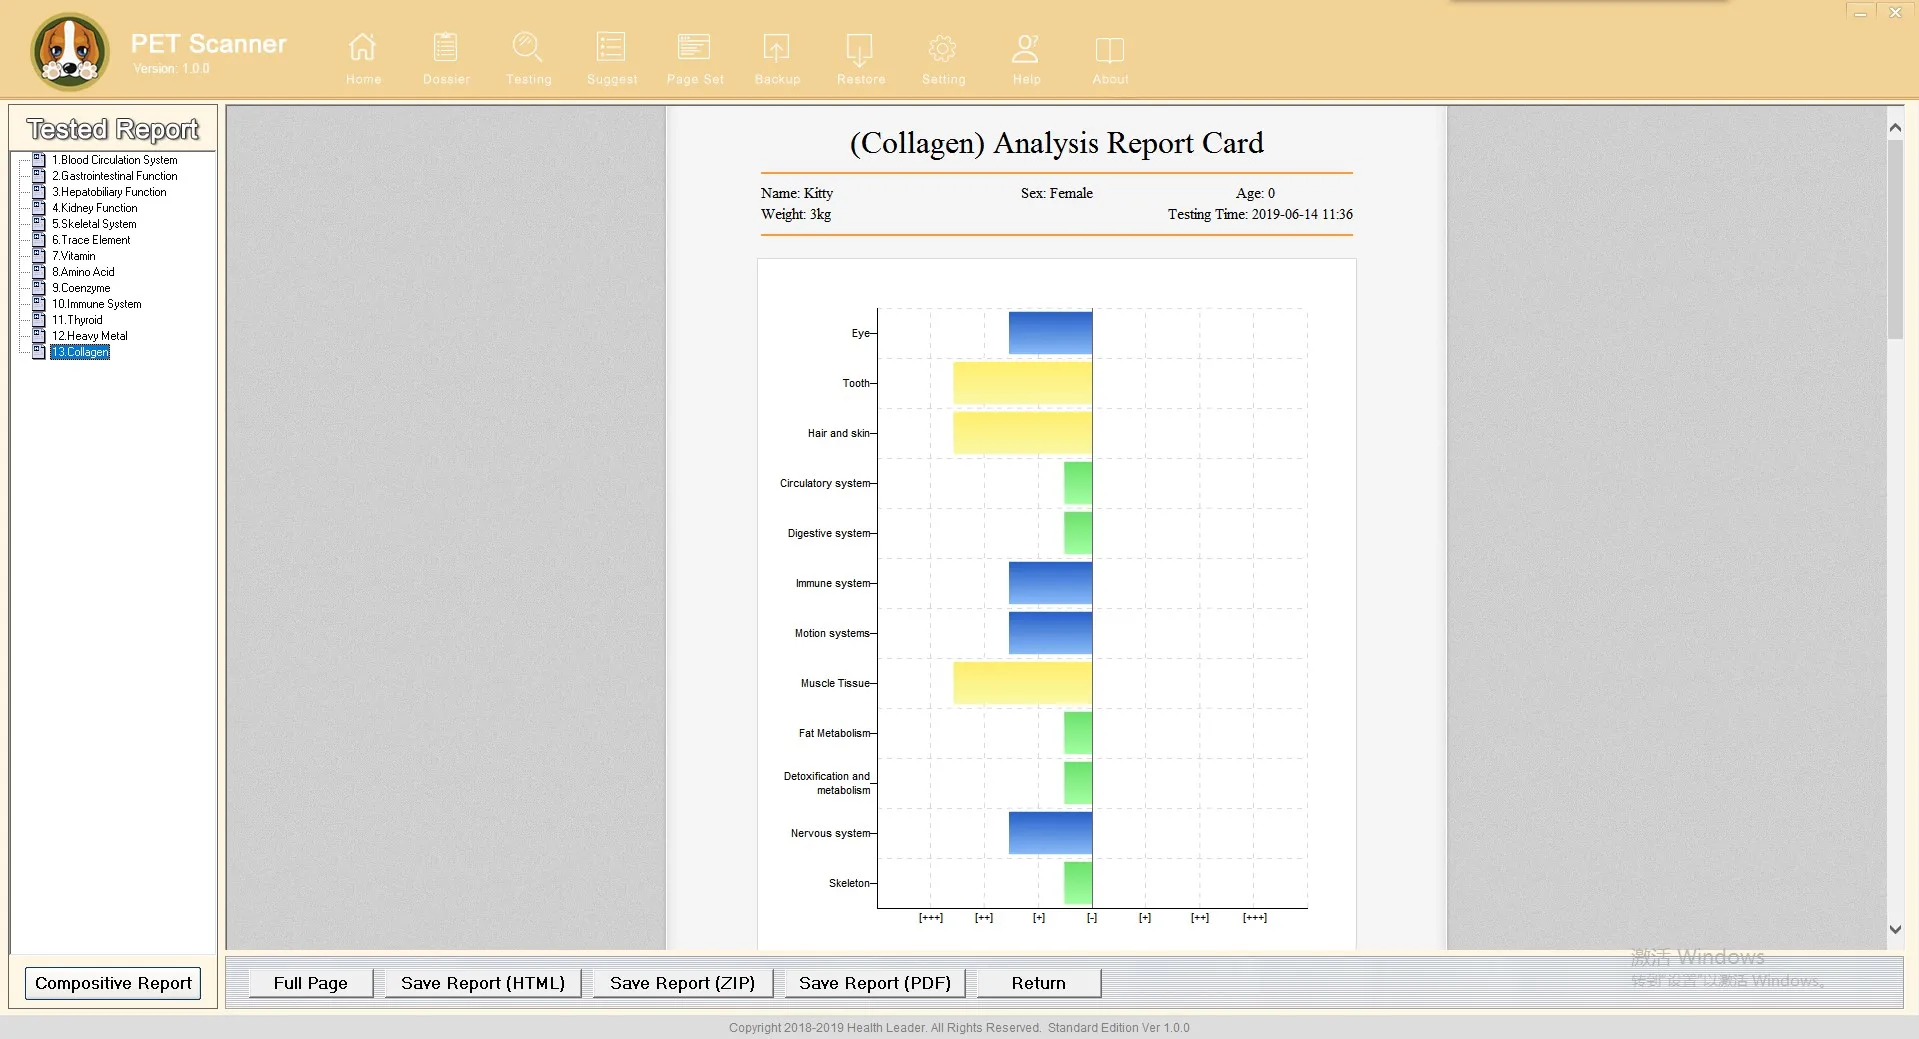Image resolution: width=1919 pixels, height=1039 pixels.
Task: Select 12.Heavy Metal report item
Action: click(90, 336)
